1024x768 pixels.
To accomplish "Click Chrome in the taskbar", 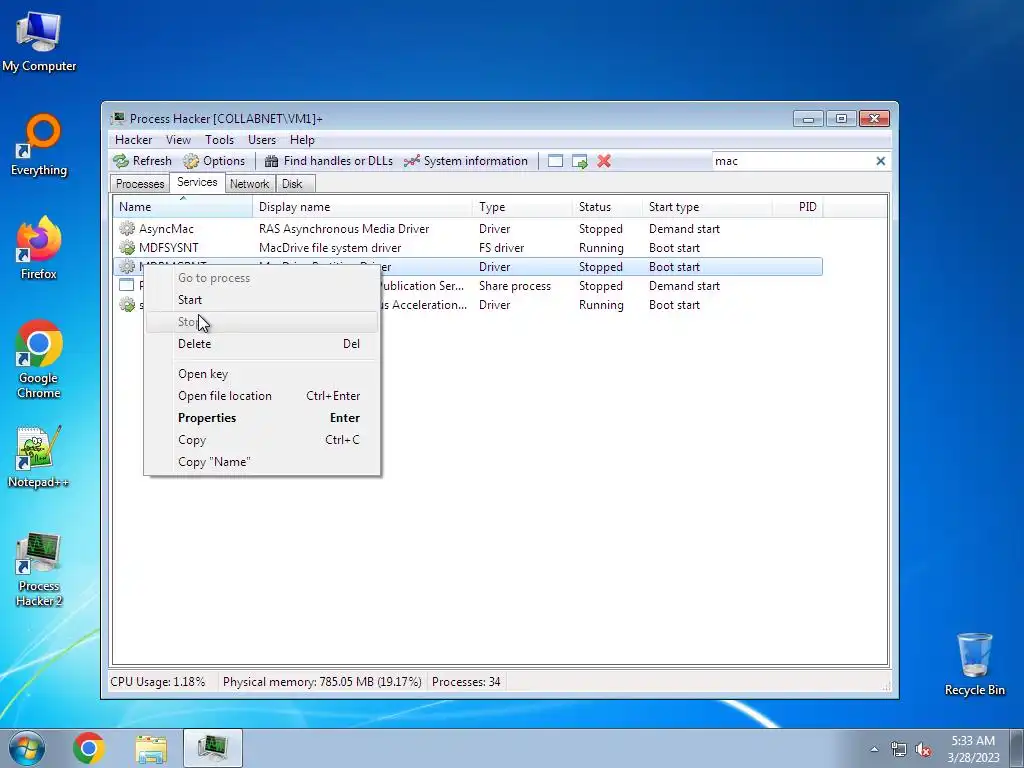I will (x=89, y=748).
